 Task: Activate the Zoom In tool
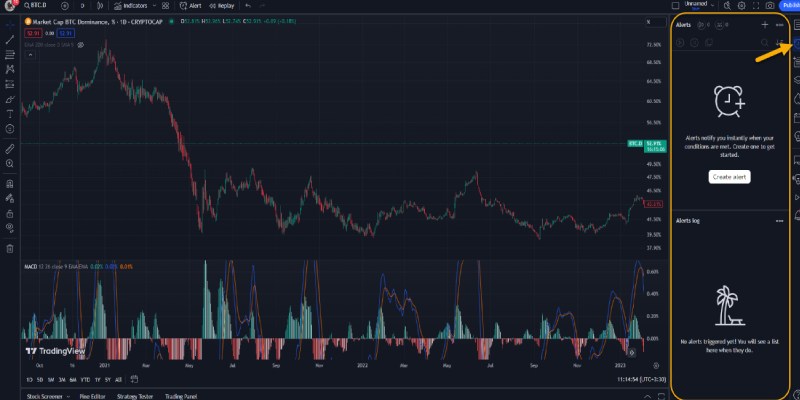9,161
